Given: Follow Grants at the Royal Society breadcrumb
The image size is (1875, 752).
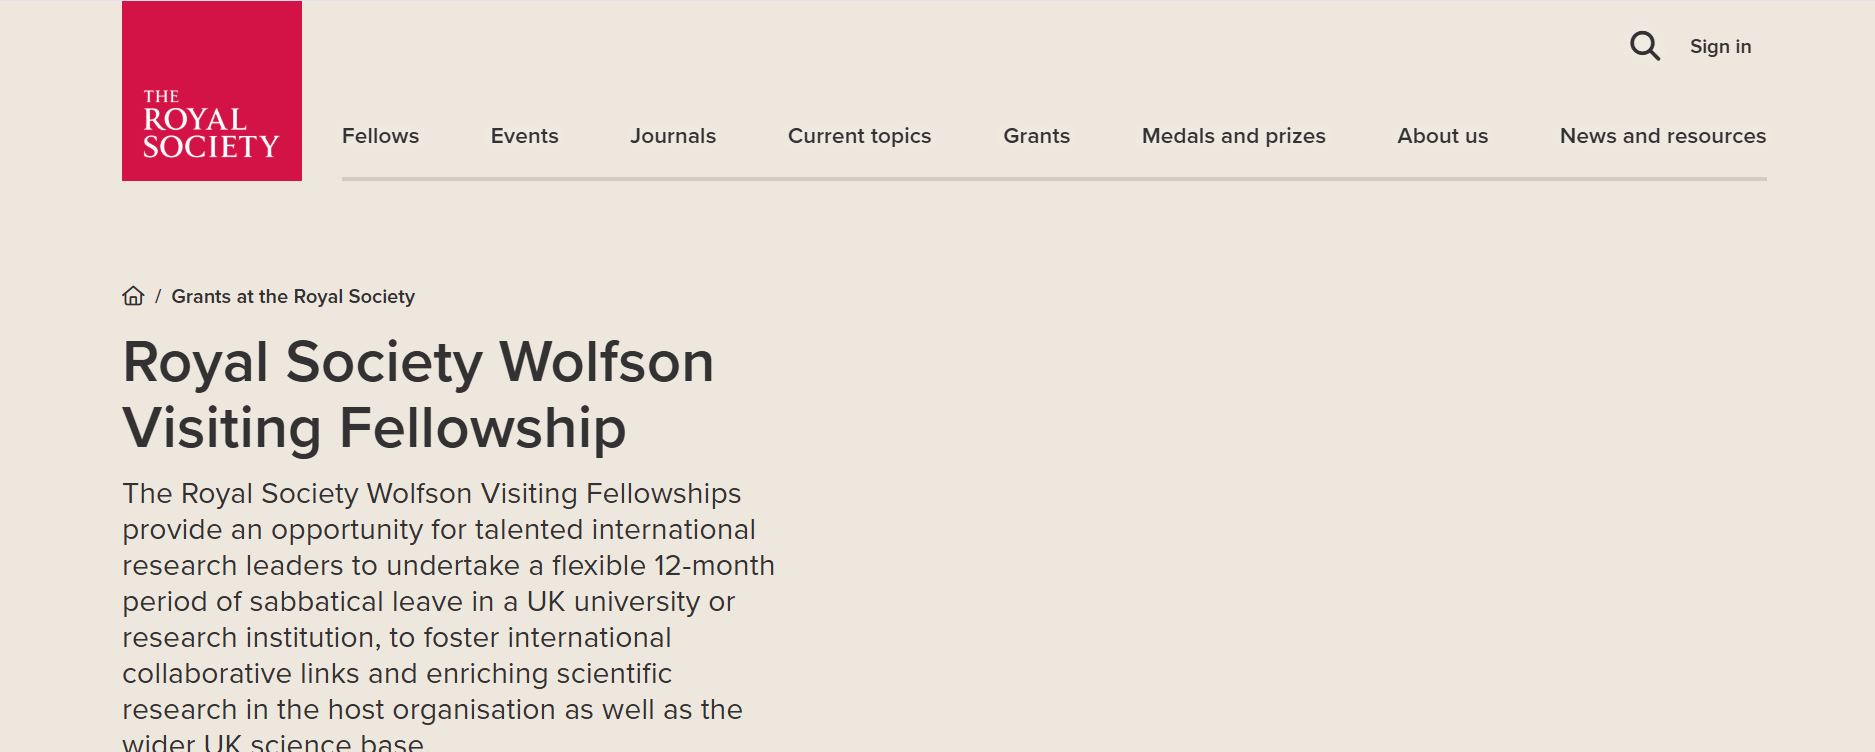Looking at the screenshot, I should (x=293, y=297).
